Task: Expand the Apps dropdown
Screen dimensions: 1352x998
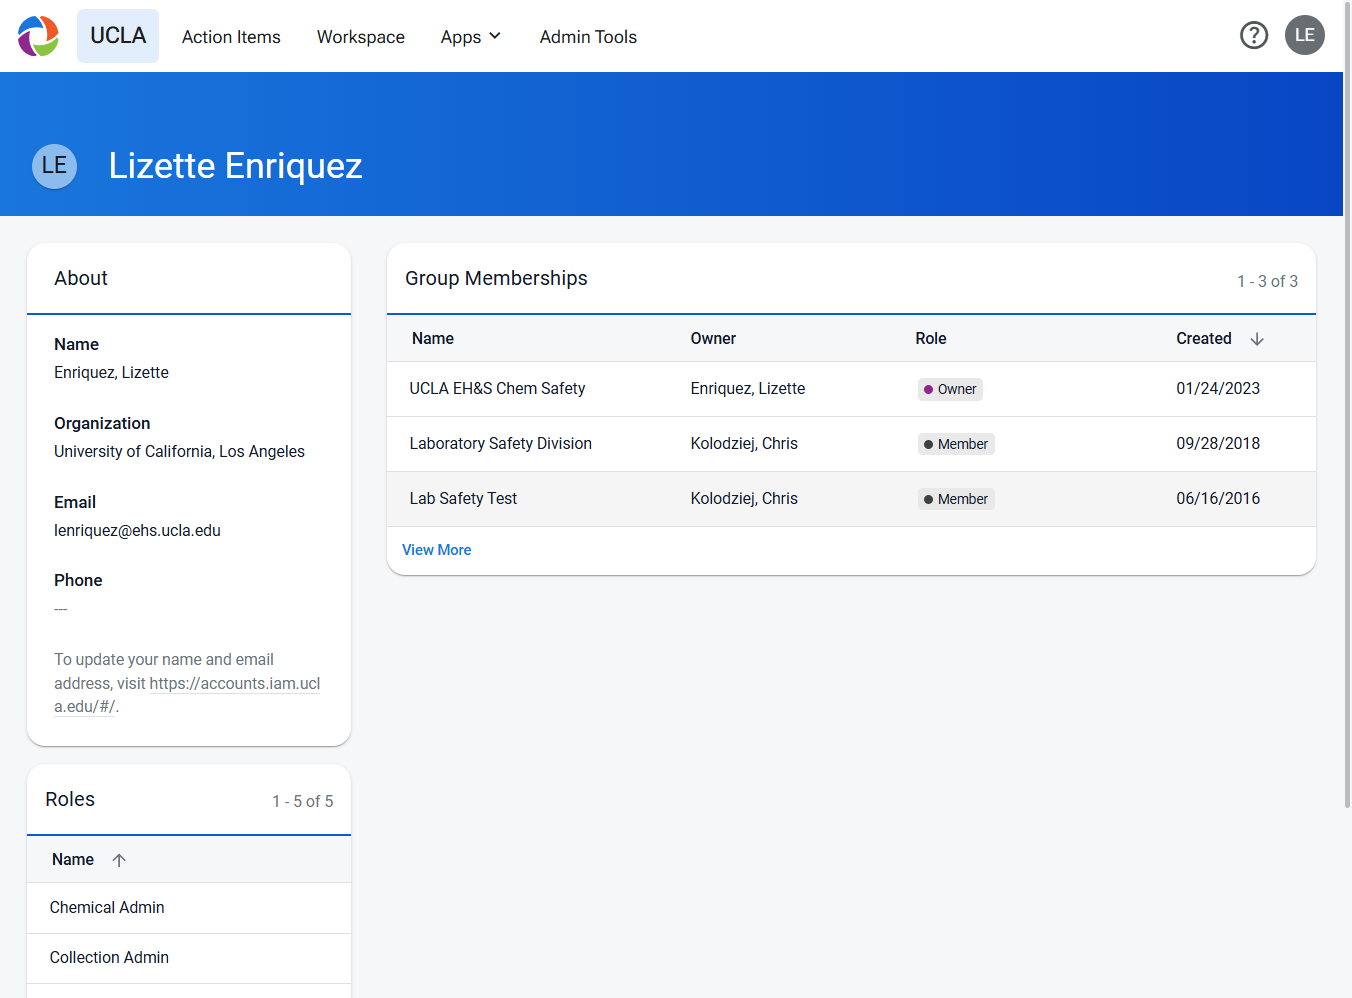Action: click(471, 37)
